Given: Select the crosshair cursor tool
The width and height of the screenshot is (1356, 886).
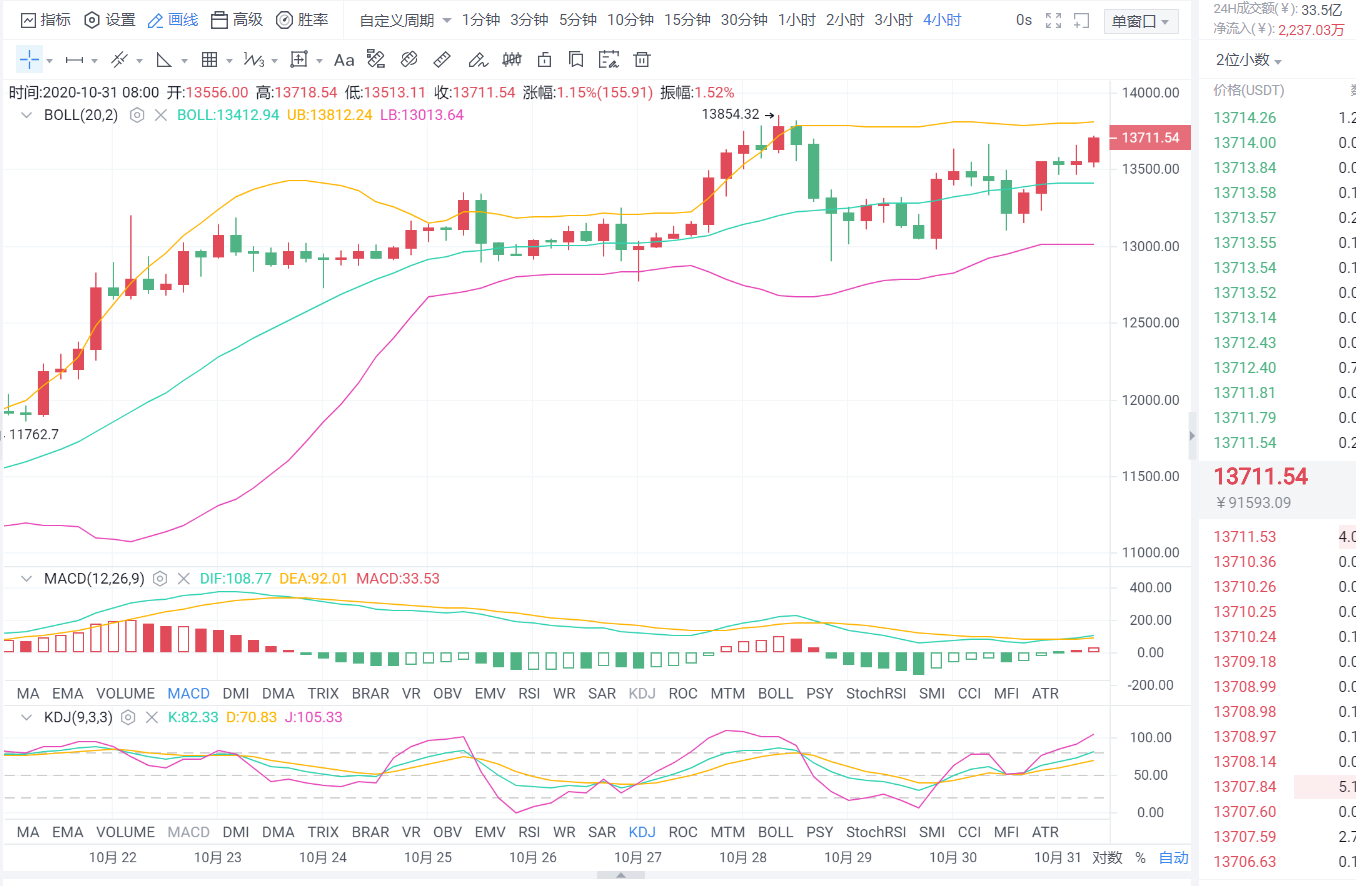Looking at the screenshot, I should (x=27, y=59).
